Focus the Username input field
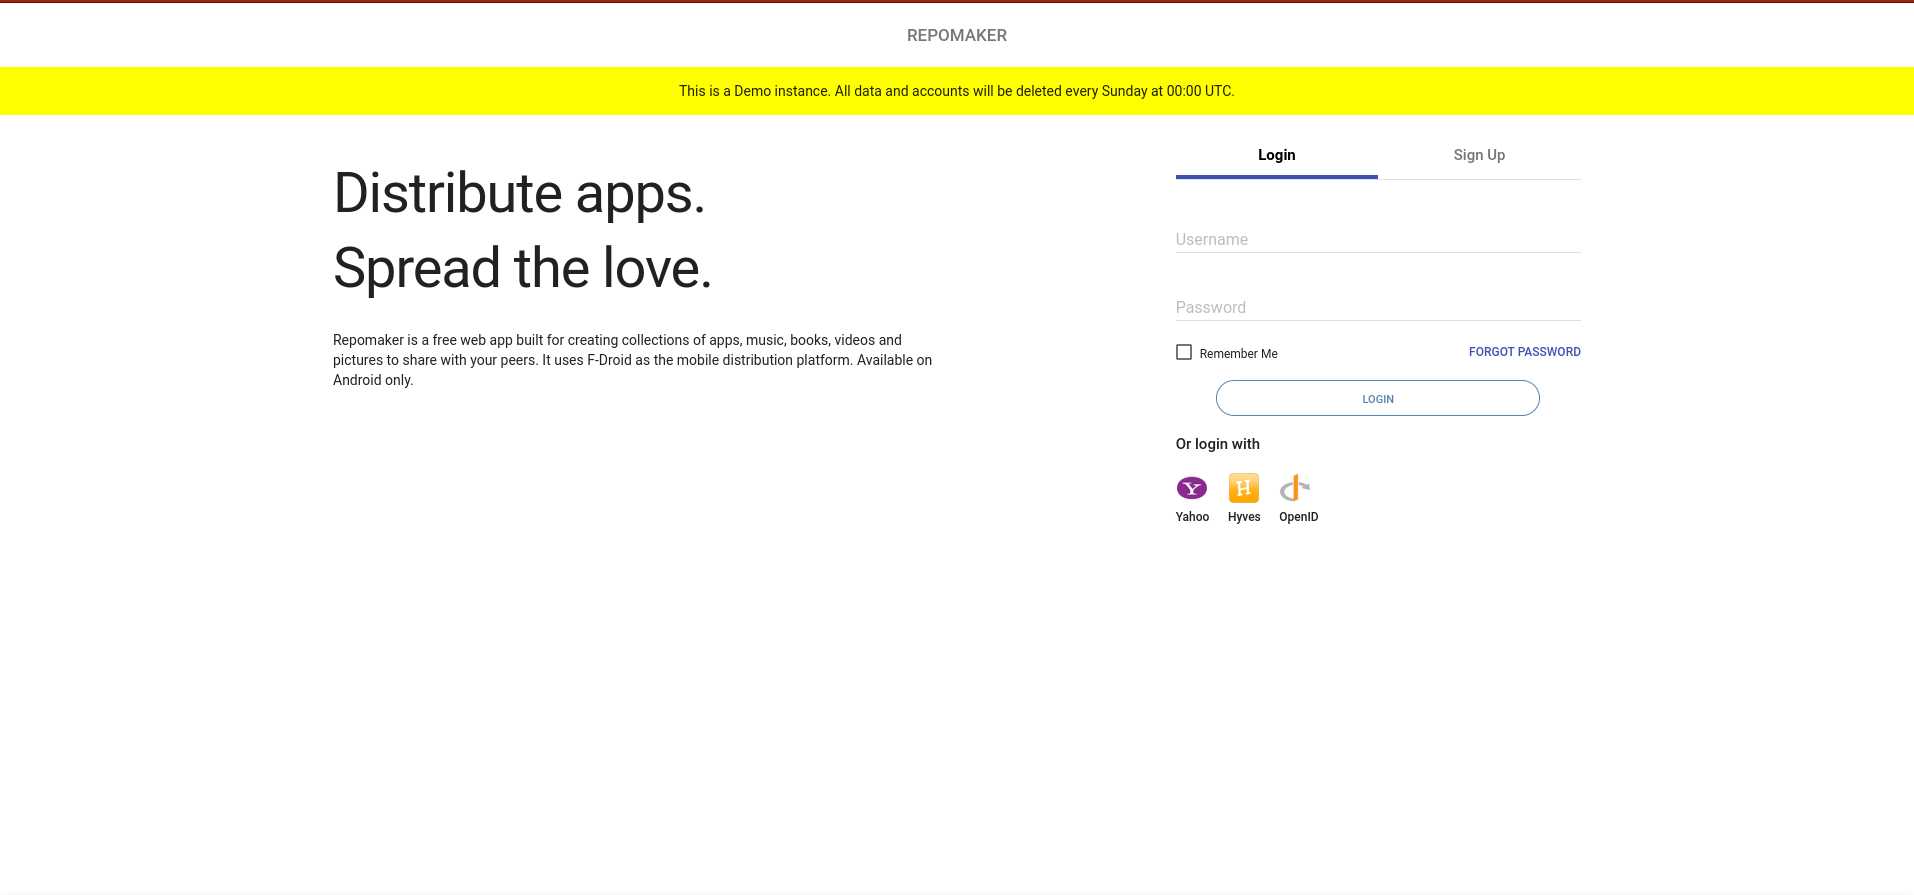Viewport: 1914px width, 895px height. (x=1377, y=240)
